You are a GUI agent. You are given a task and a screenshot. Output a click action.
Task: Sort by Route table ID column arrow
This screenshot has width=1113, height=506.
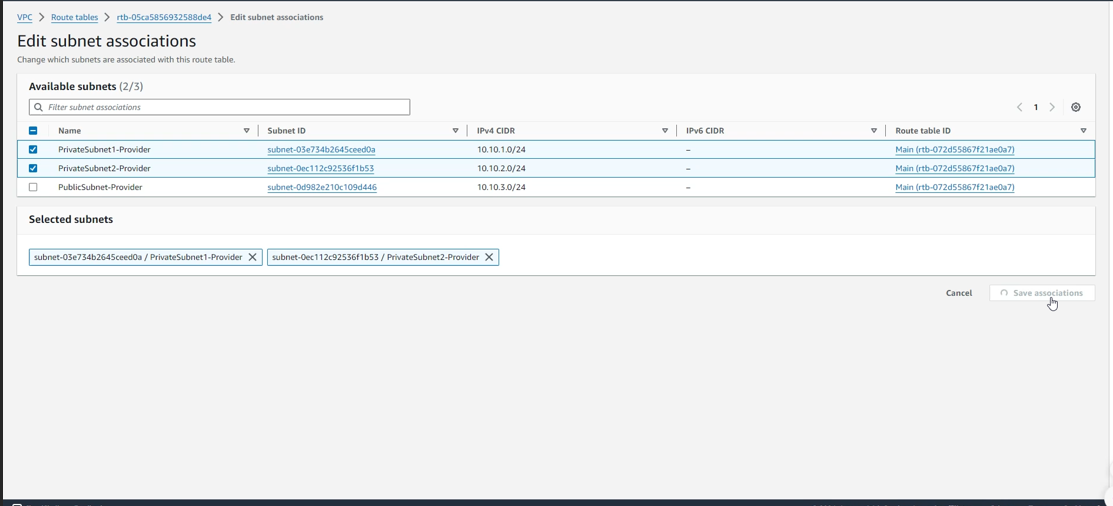pos(1083,131)
